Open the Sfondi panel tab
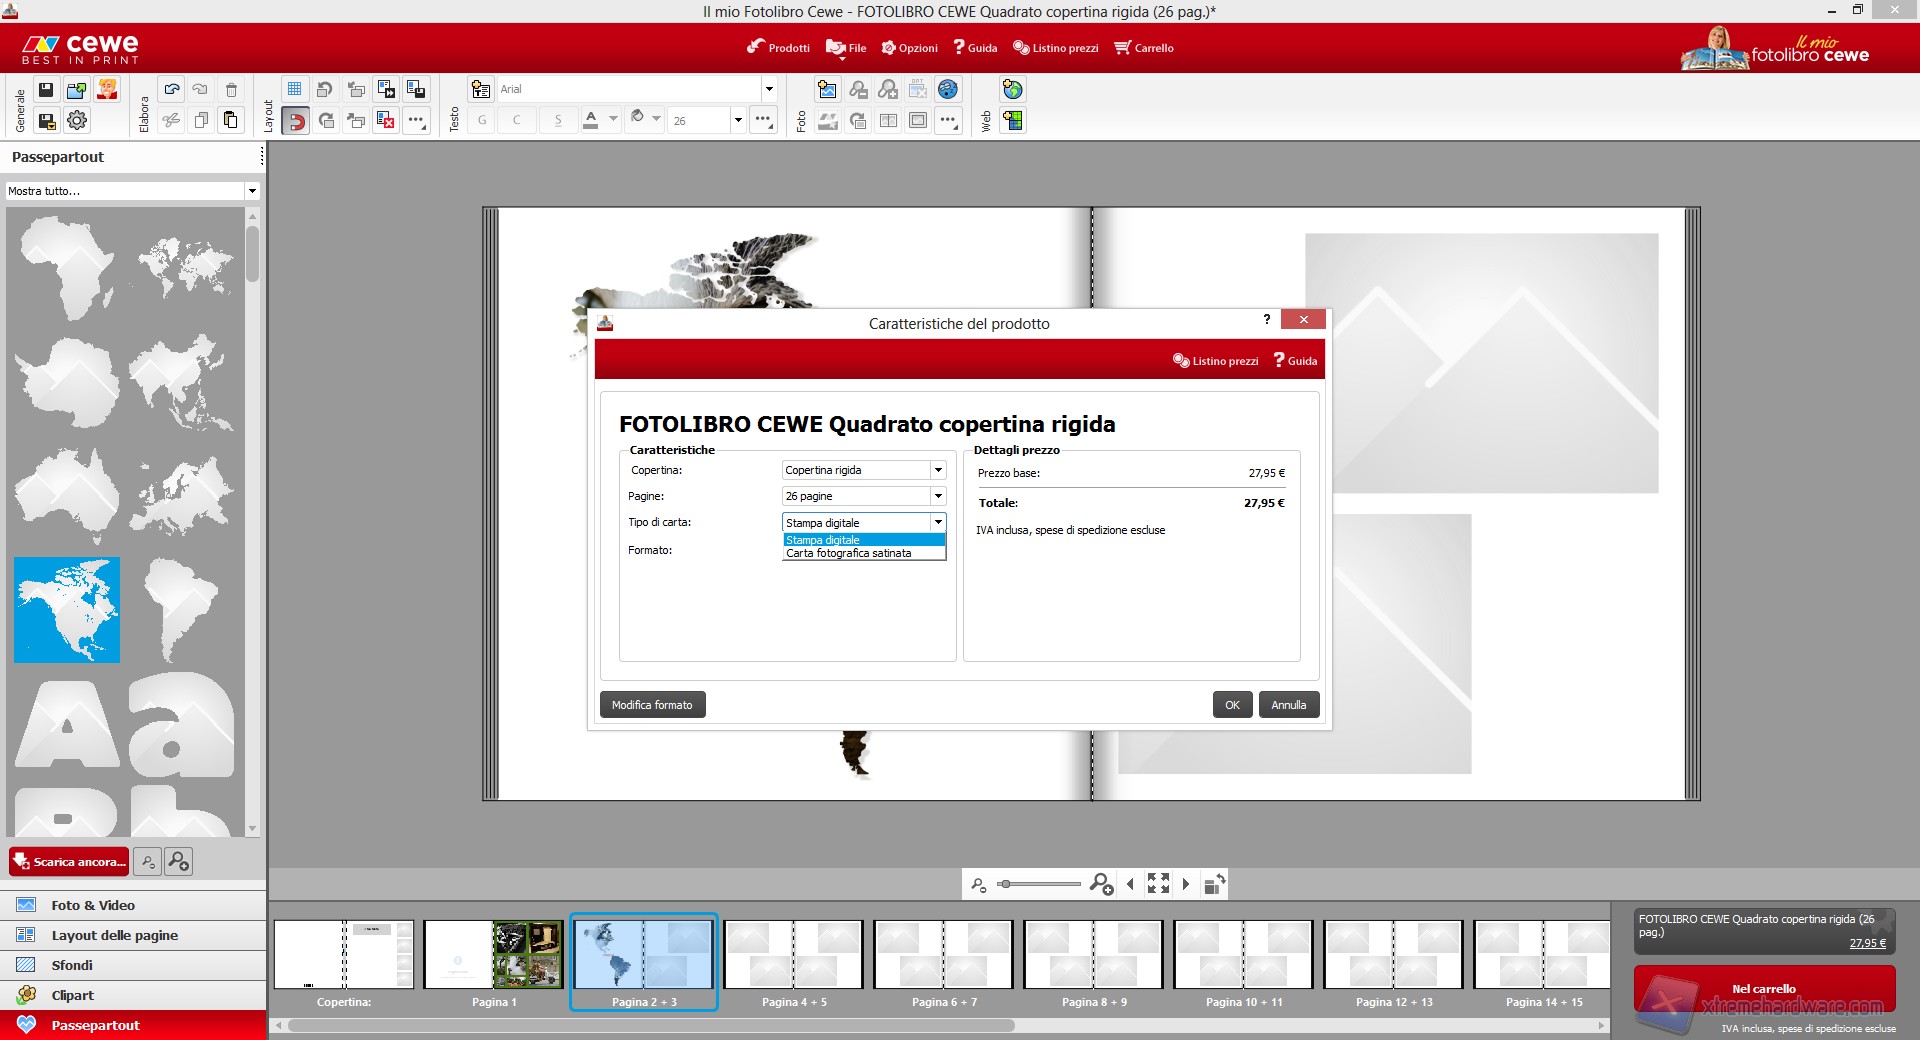The image size is (1920, 1040). point(72,965)
